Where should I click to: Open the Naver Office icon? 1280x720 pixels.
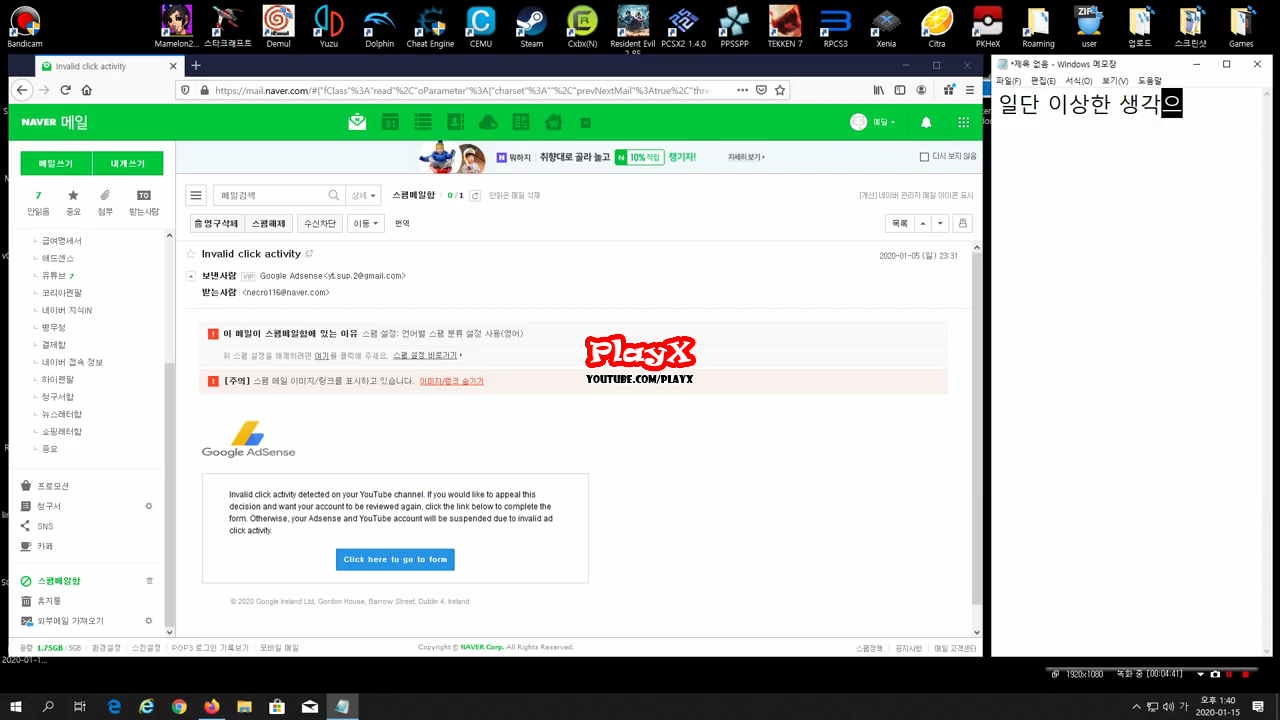pyautogui.click(x=521, y=122)
